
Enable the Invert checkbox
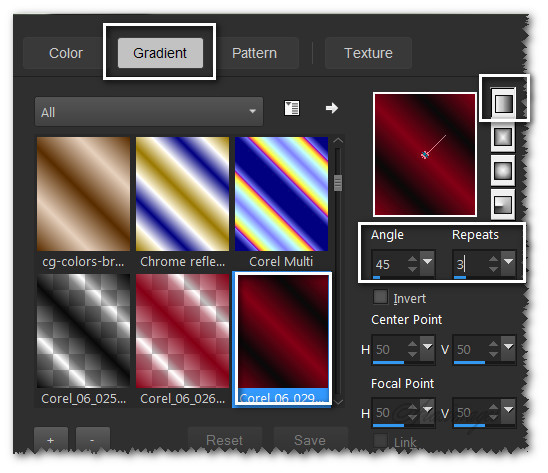[381, 297]
